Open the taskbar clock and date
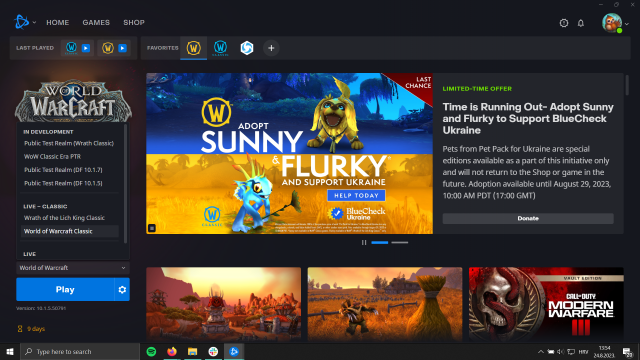The height and width of the screenshot is (360, 640). [604, 351]
